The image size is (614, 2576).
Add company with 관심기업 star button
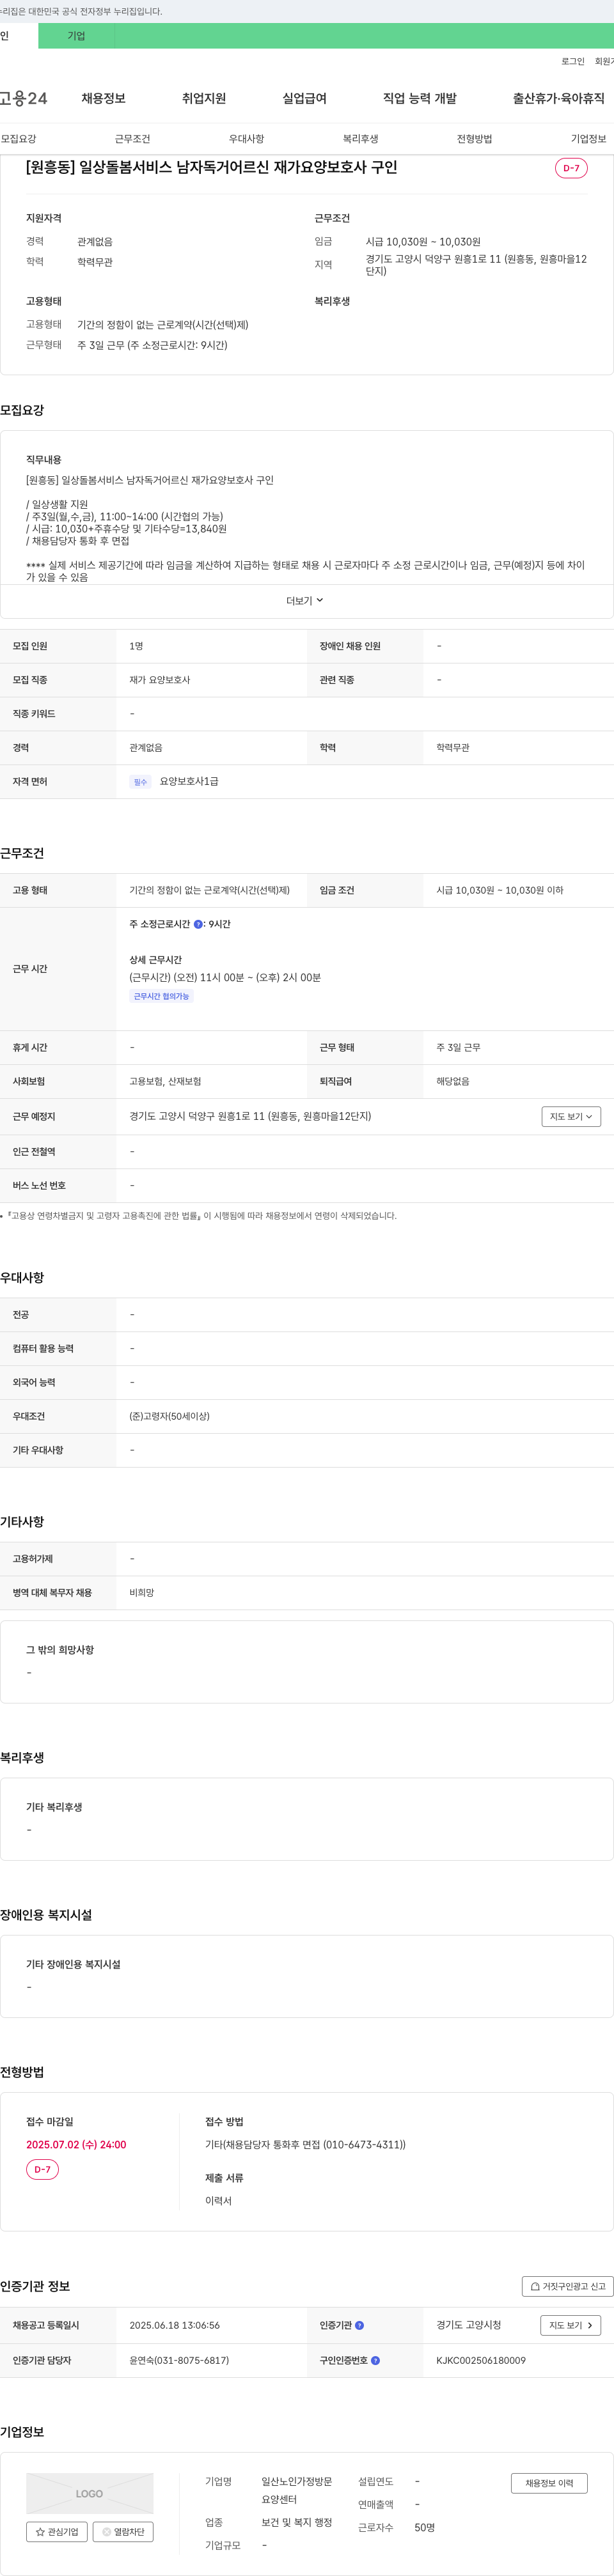56,2532
